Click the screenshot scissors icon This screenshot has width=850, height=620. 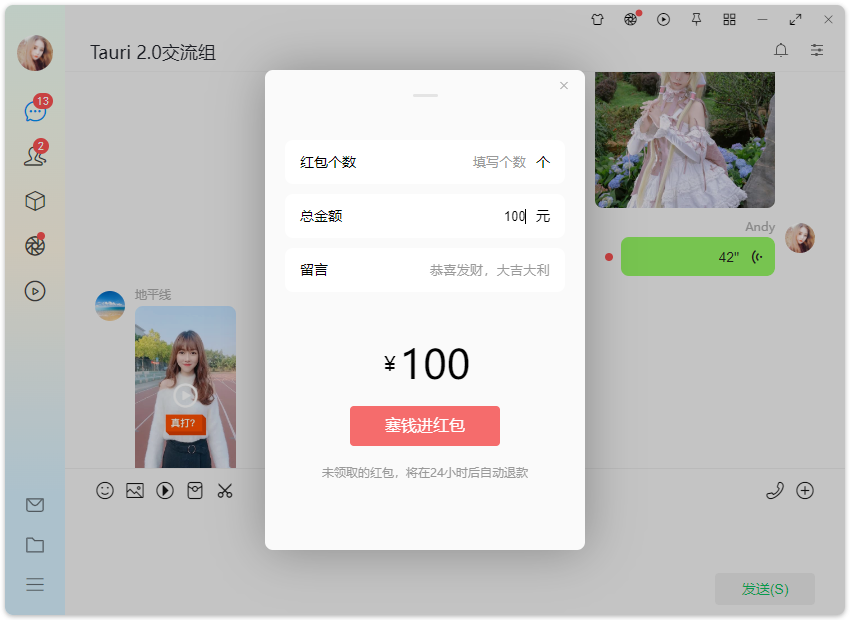(225, 490)
